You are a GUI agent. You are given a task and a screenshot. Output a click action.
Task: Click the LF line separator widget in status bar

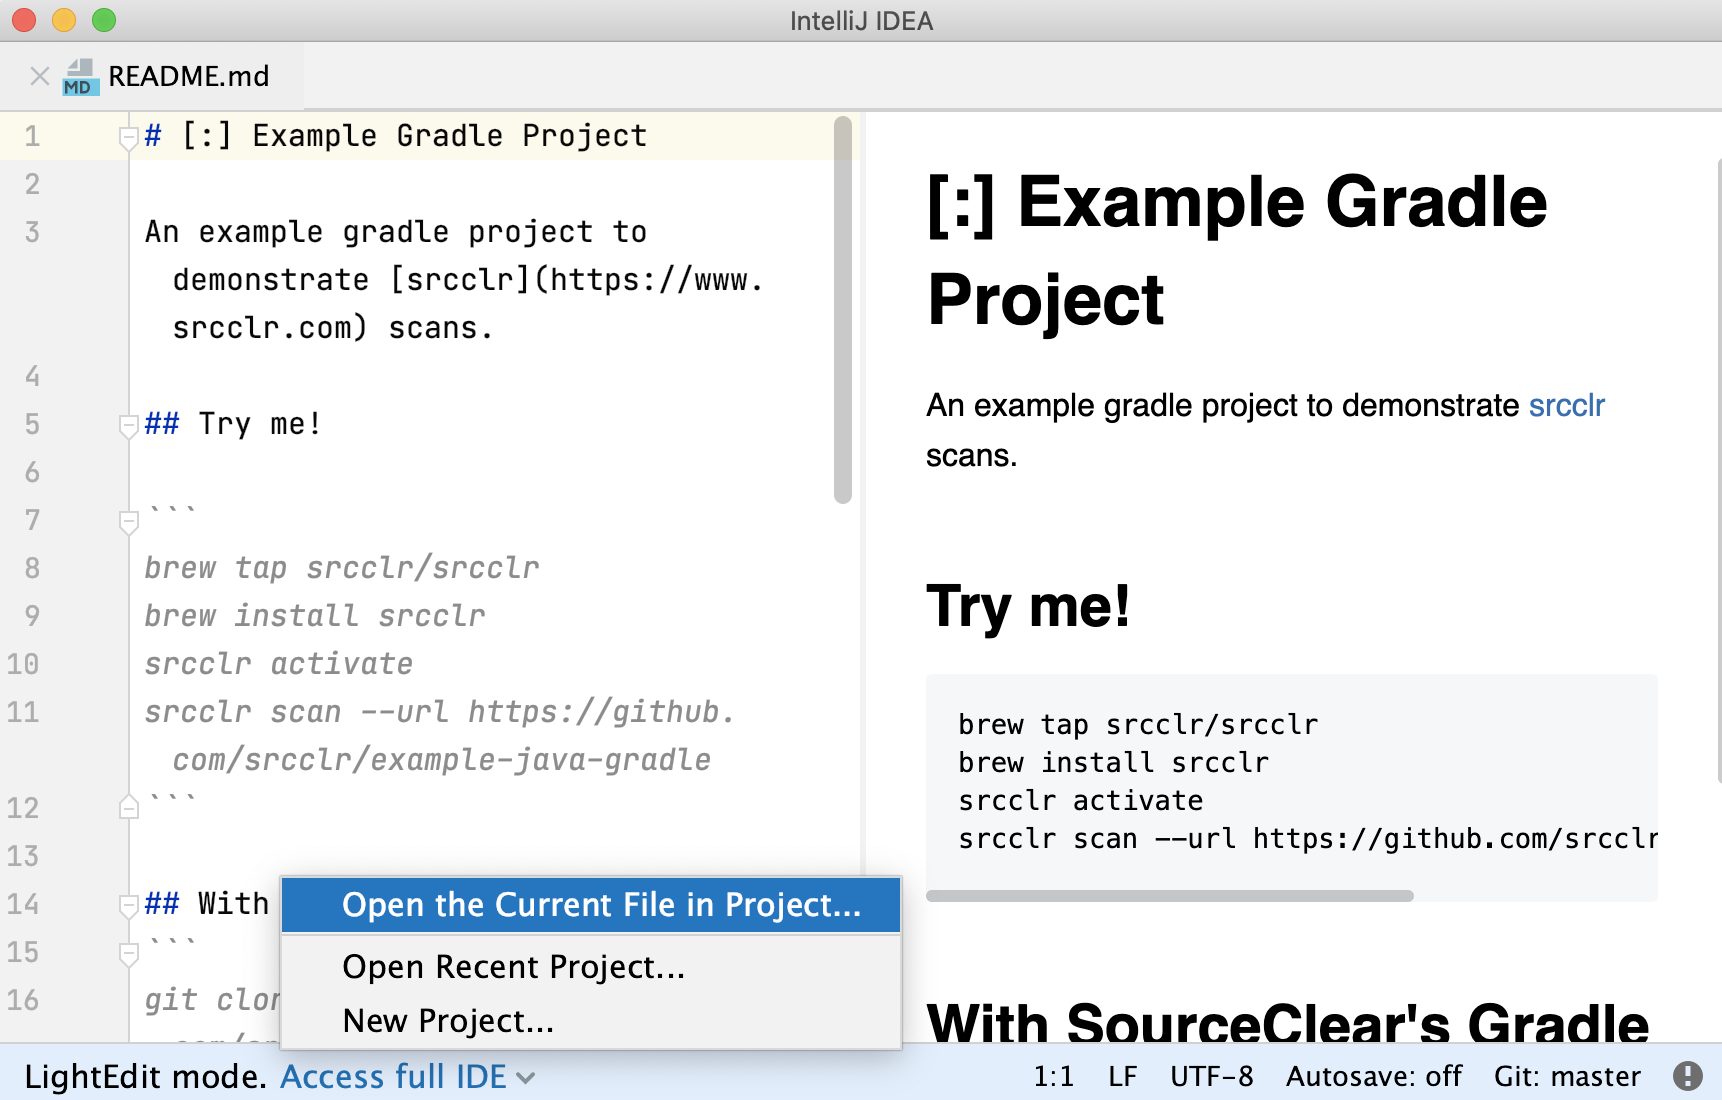1122,1076
